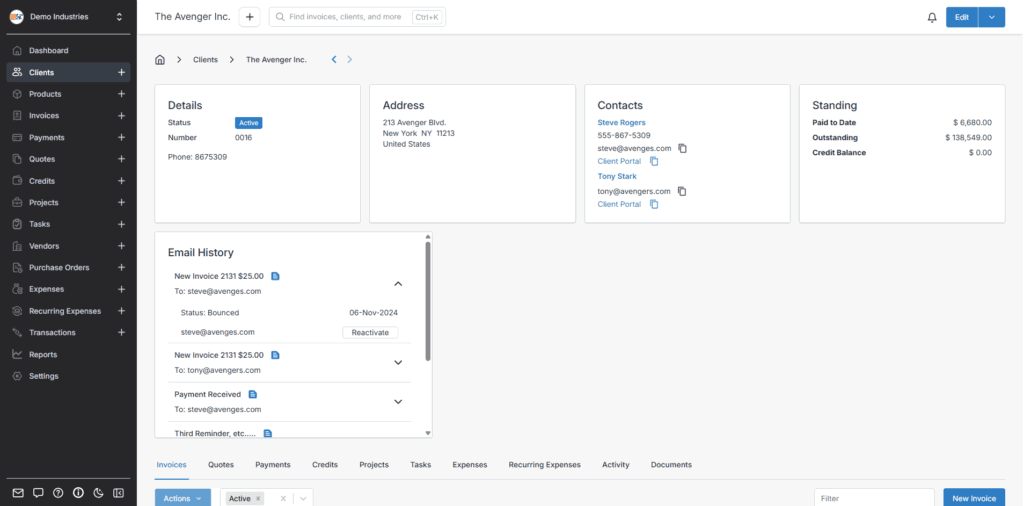Collapse the sidebar using the panel icon
The image size is (1024, 506).
point(118,493)
